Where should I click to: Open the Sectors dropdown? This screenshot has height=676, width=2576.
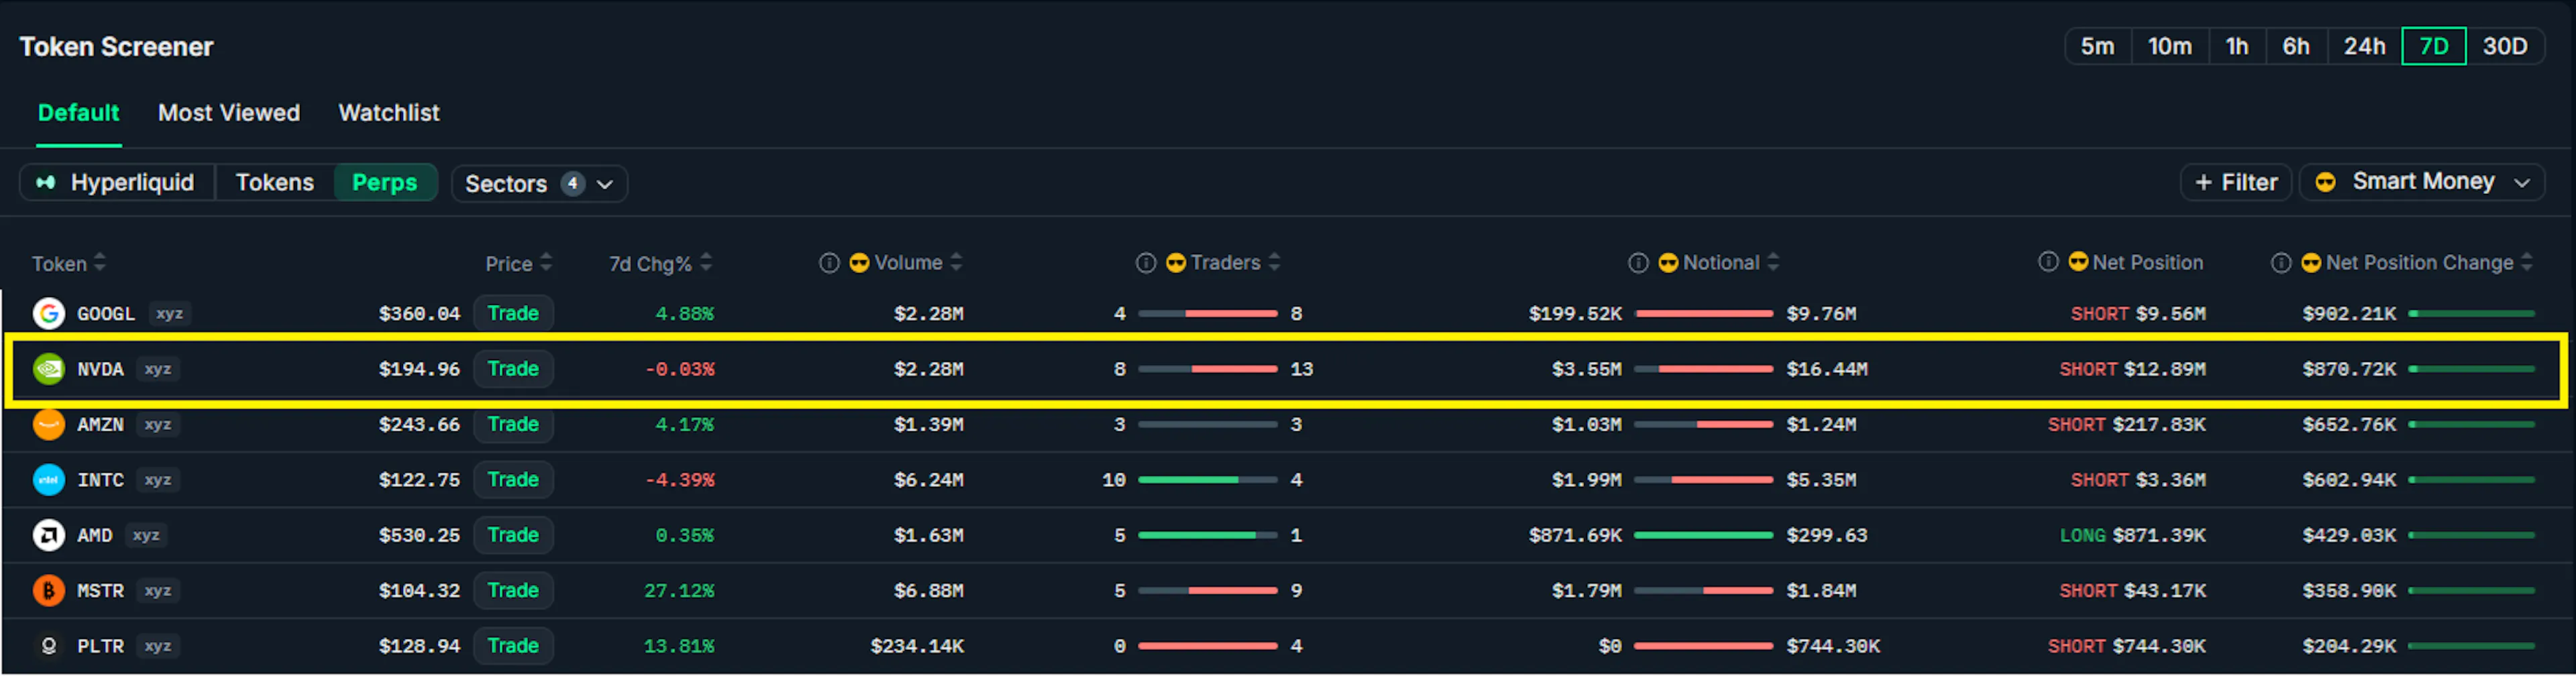click(539, 184)
